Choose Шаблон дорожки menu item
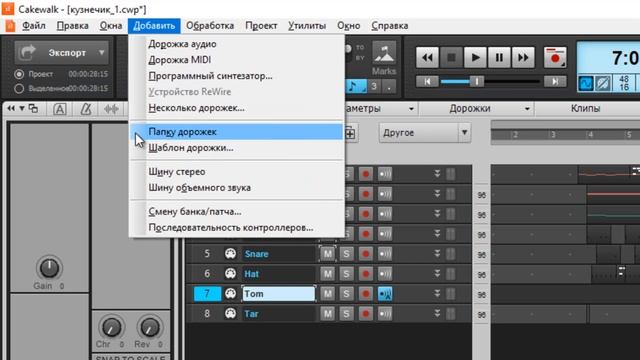The height and width of the screenshot is (360, 640). (237, 148)
